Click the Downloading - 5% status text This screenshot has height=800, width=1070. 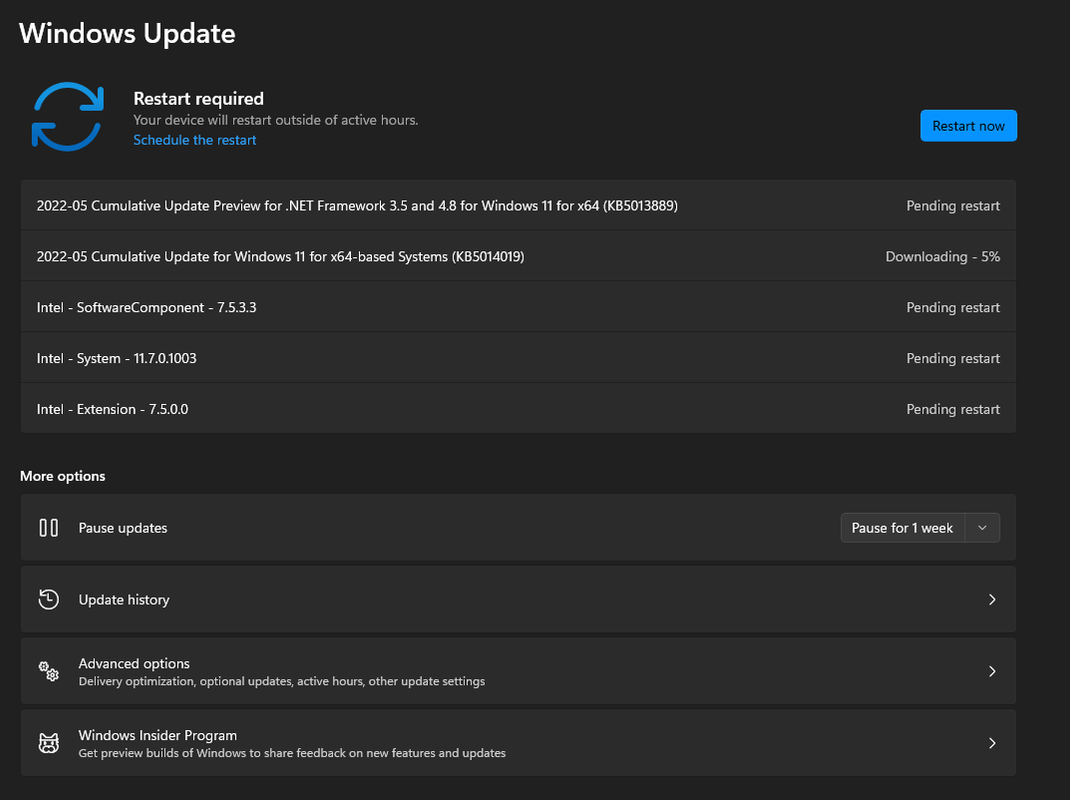point(942,257)
